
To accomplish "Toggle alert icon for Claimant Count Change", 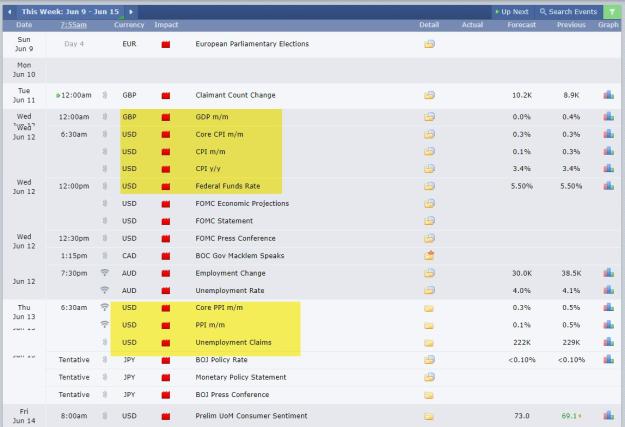I will tap(105, 95).
